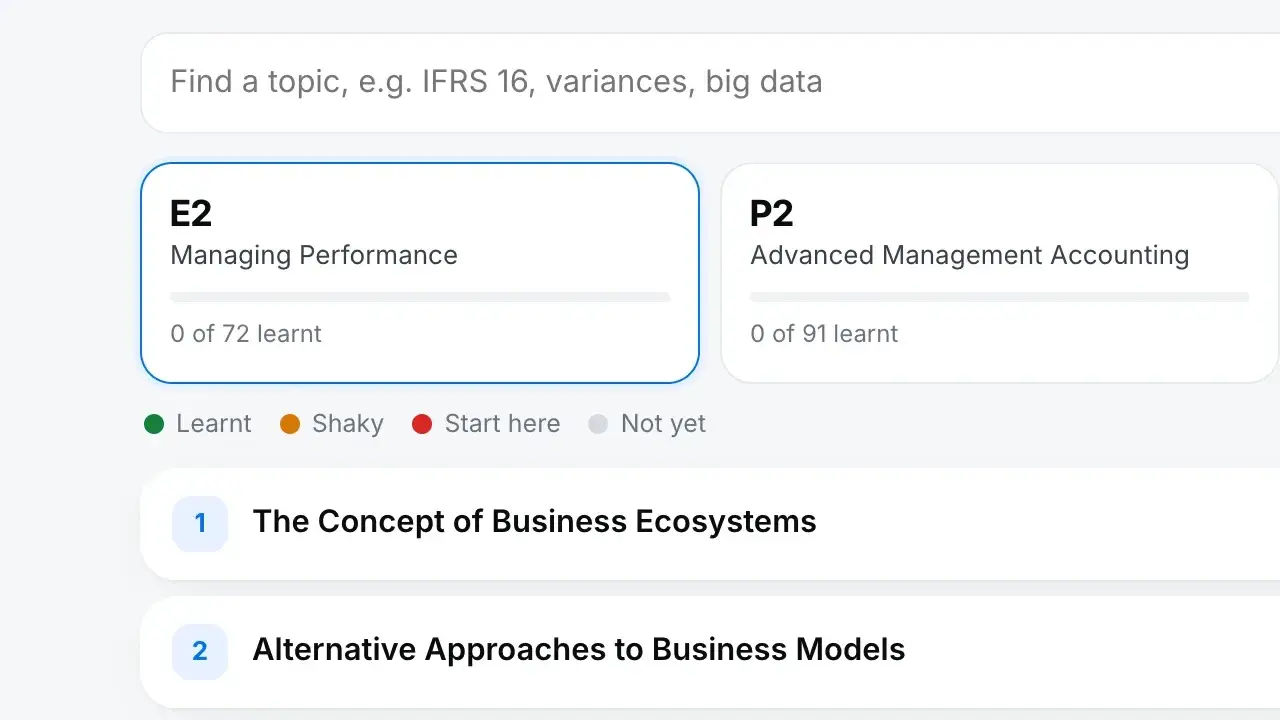Click the "0 of 72 learnt" text
Viewport: 1280px width, 720px height.
click(246, 334)
